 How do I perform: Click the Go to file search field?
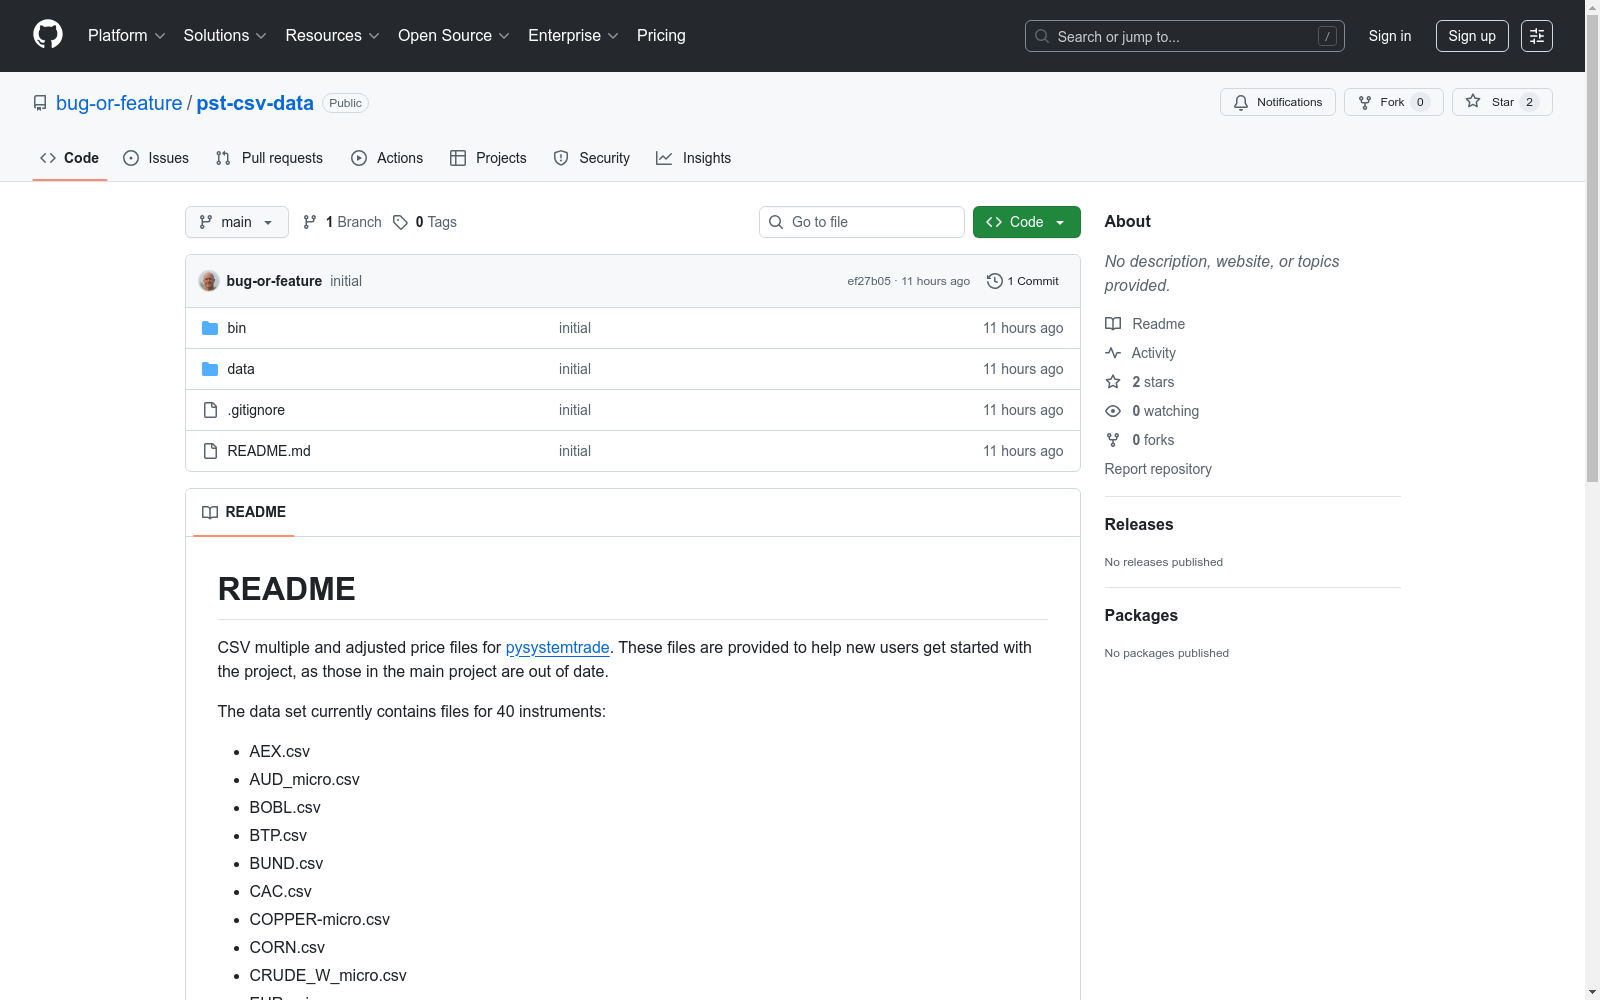[862, 222]
